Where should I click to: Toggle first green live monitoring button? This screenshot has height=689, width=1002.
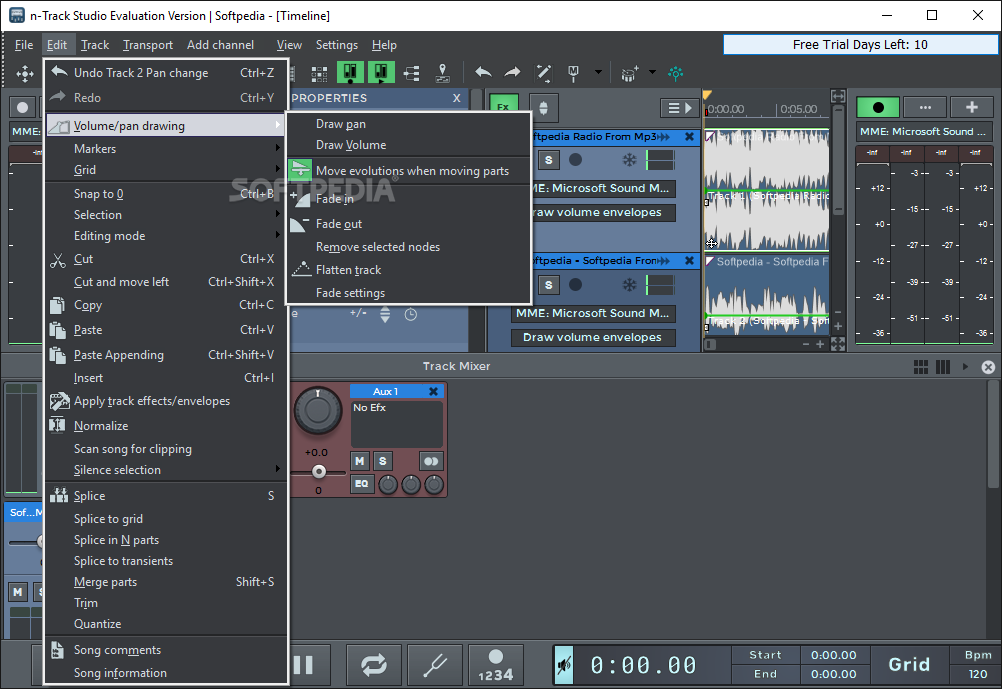350,73
